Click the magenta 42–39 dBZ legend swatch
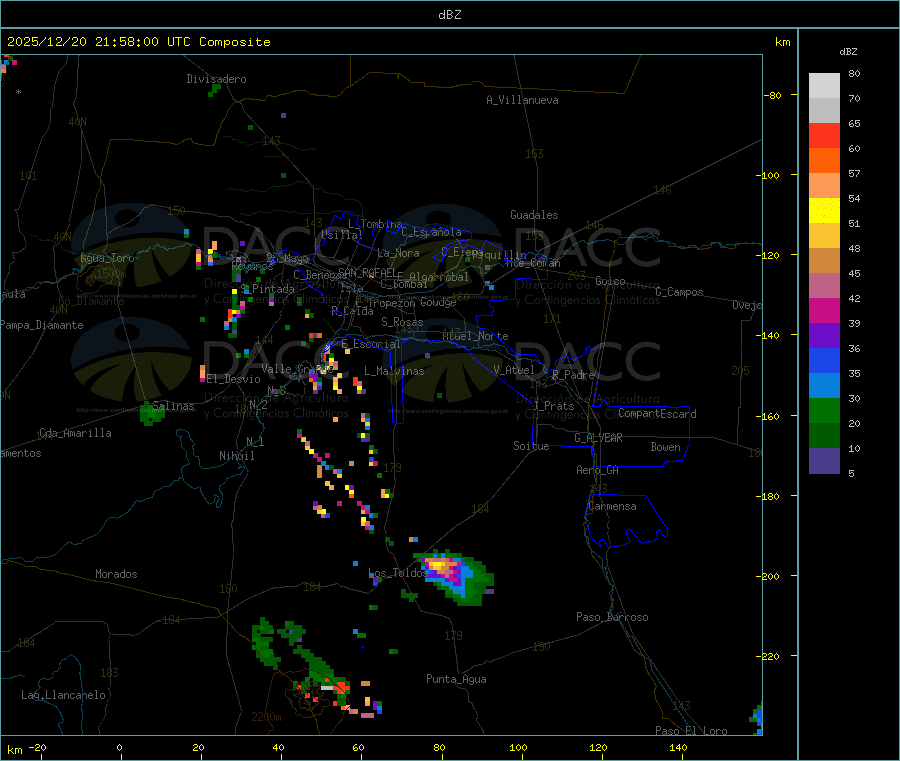 tap(824, 310)
